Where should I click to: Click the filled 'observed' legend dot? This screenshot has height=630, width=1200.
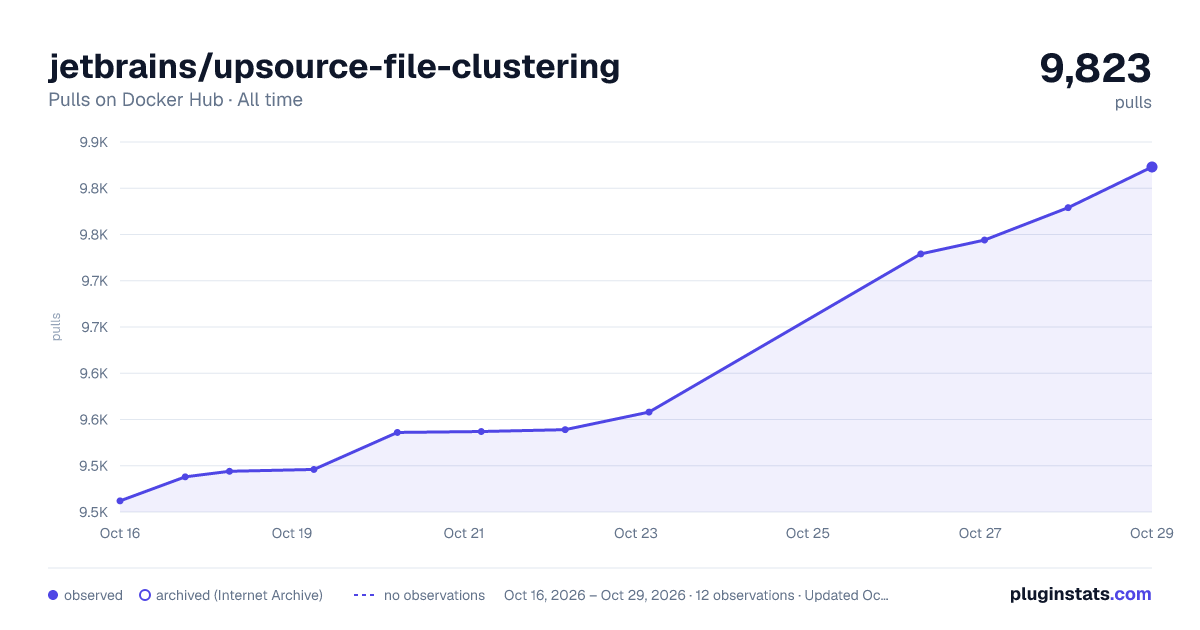click(x=53, y=595)
